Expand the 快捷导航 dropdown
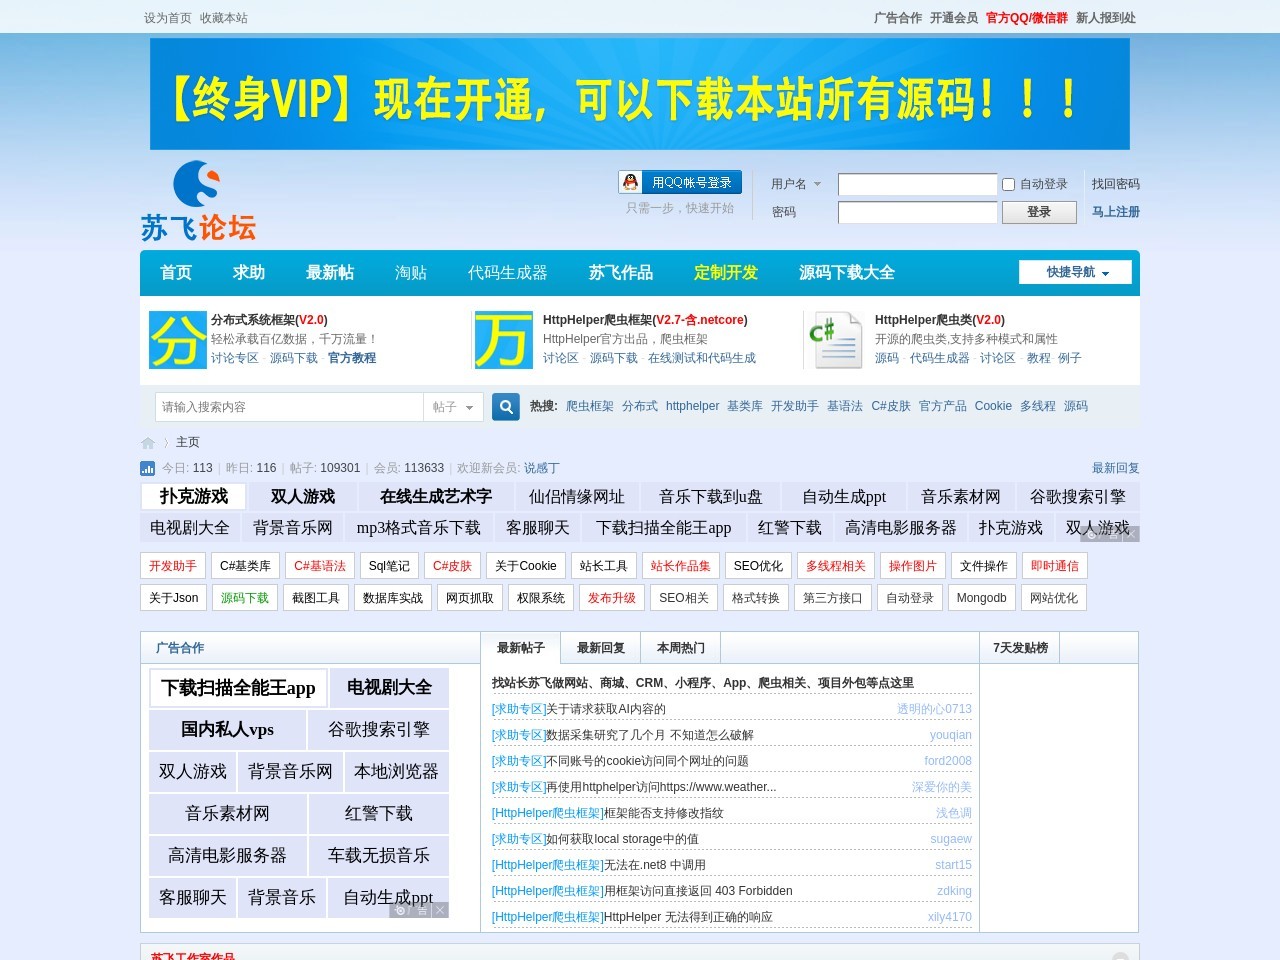 [x=1075, y=272]
